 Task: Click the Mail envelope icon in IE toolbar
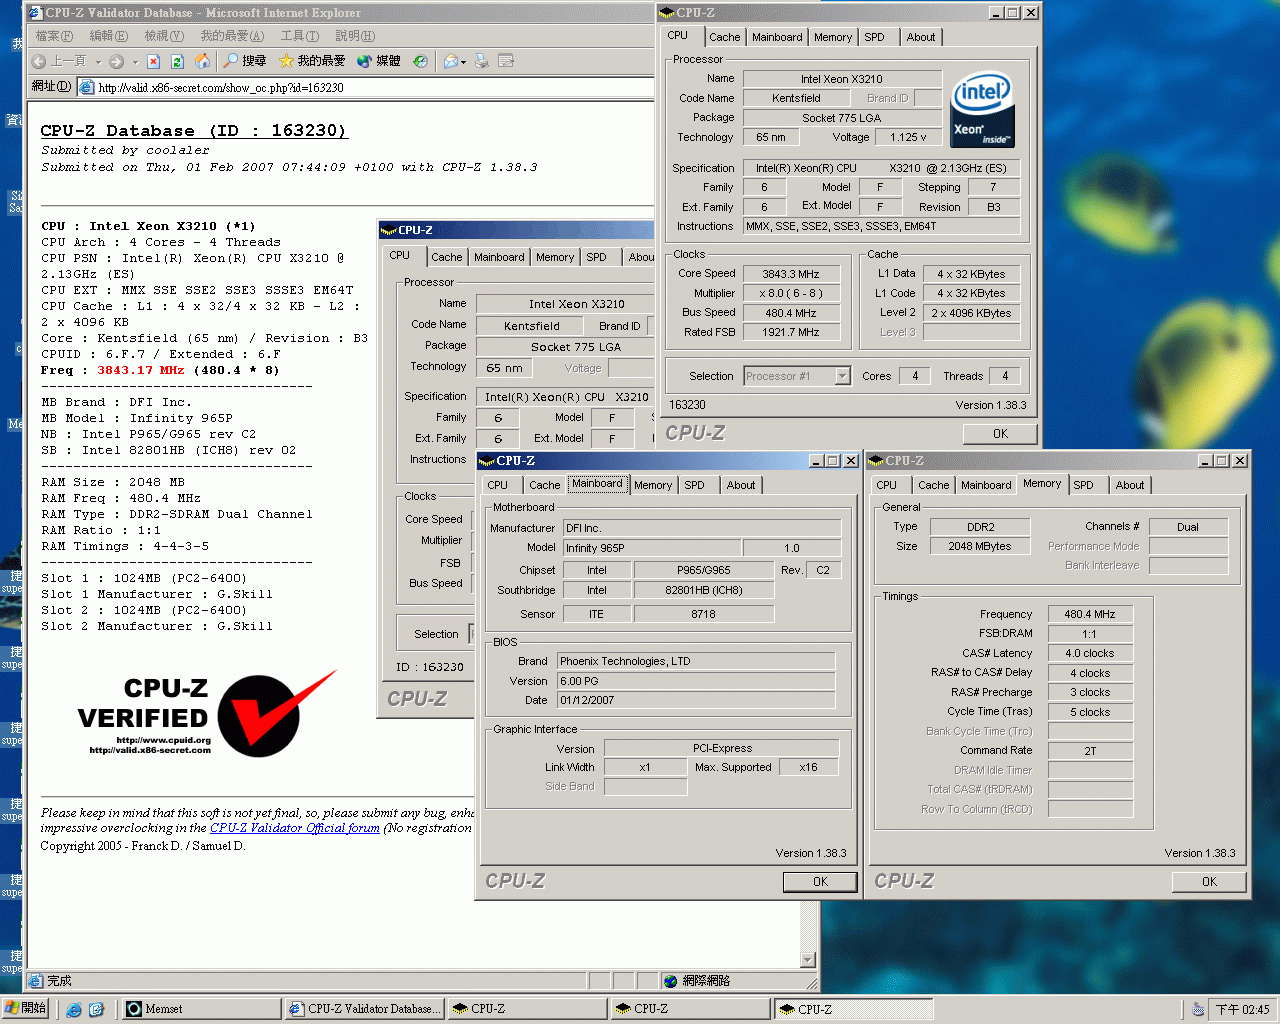[450, 61]
